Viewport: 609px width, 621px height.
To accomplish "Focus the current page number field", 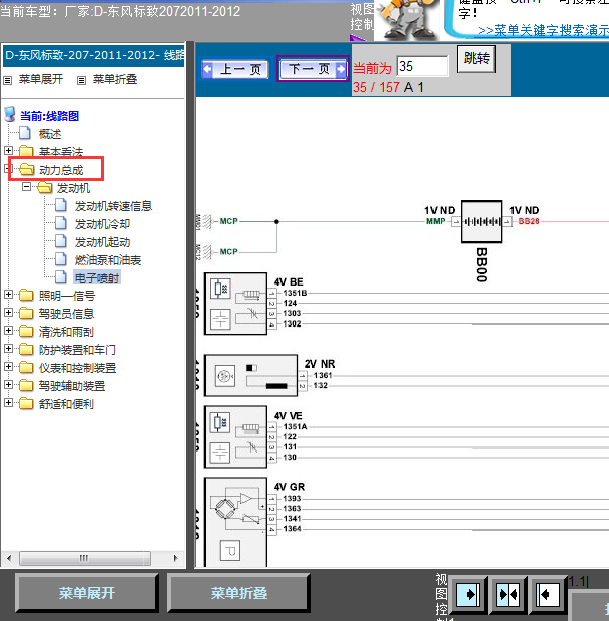I will tap(422, 66).
